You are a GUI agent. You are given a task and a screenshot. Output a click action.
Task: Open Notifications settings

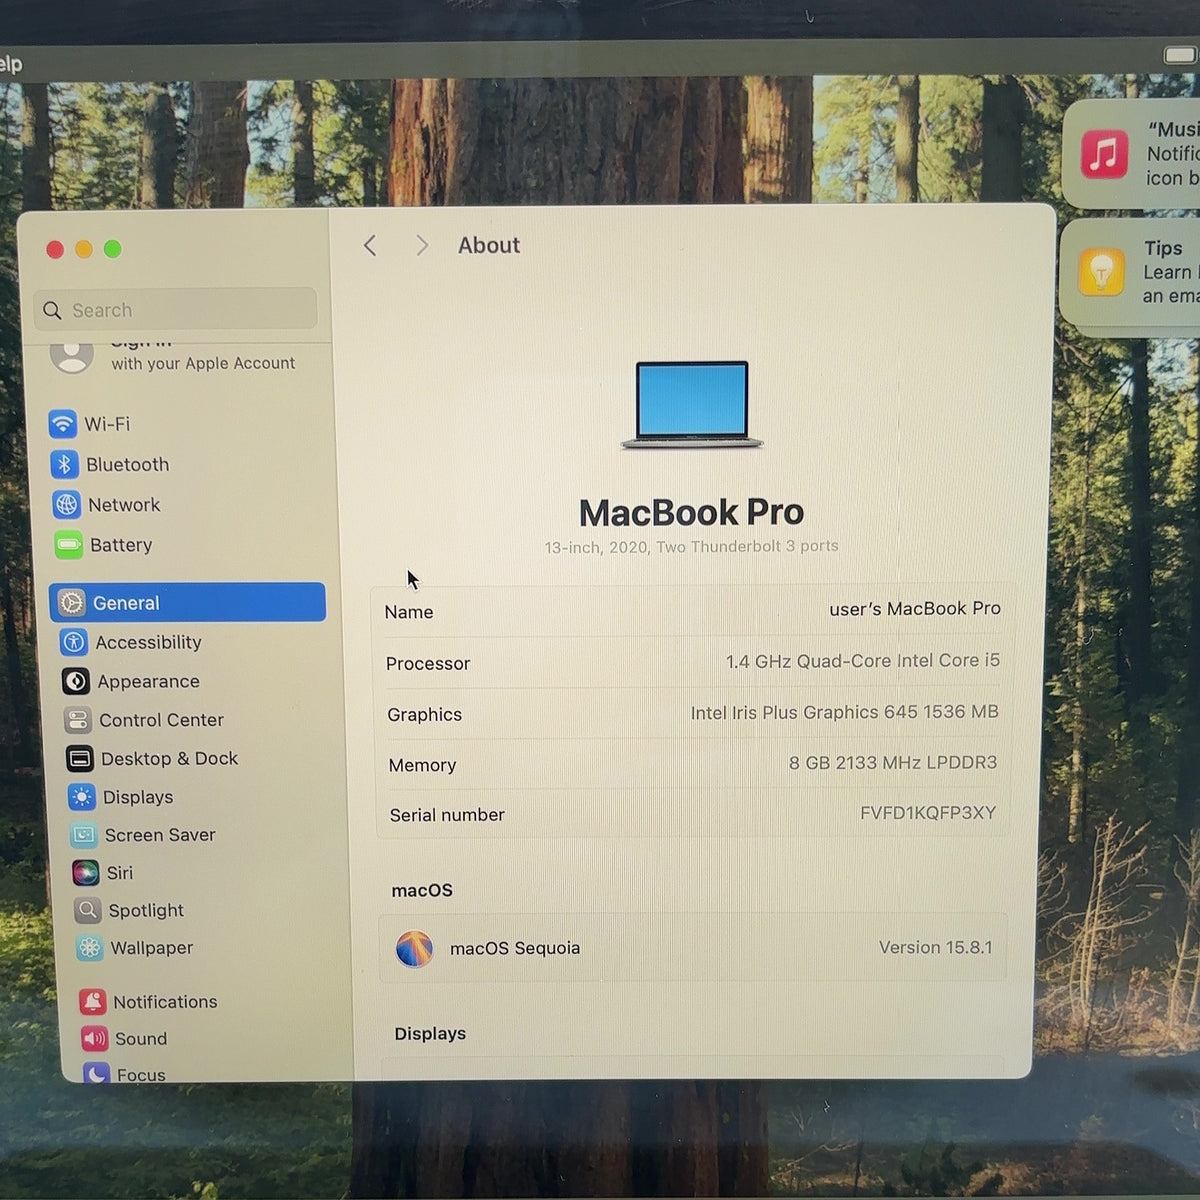click(148, 1002)
